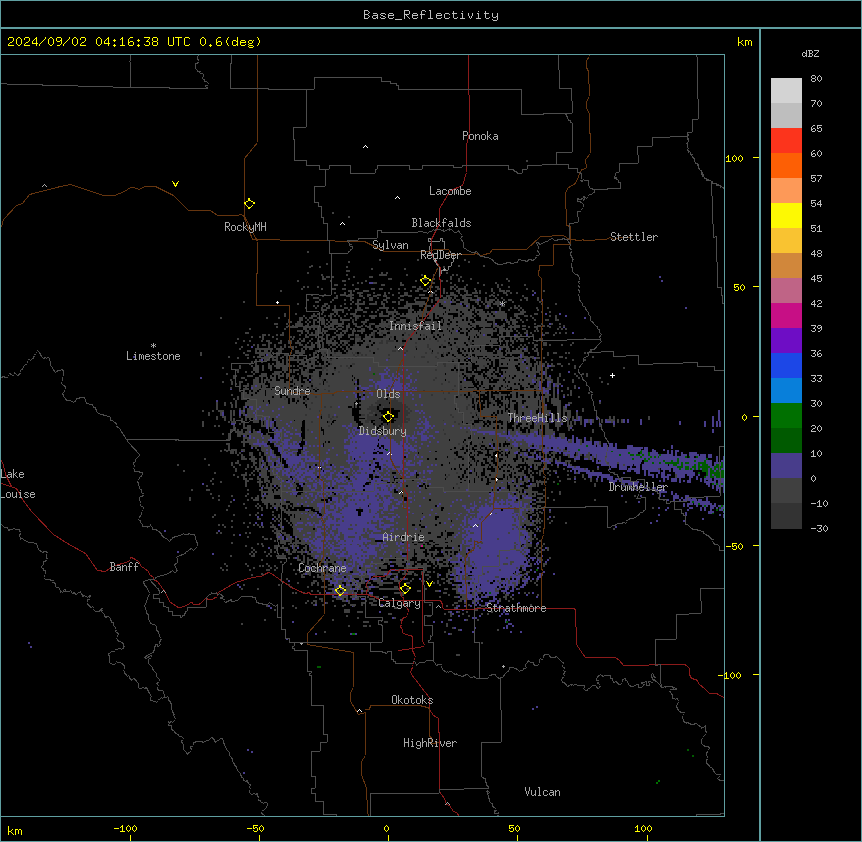Screen dimensions: 862x842
Task: Click the Strathmore town label
Action: coord(516,608)
